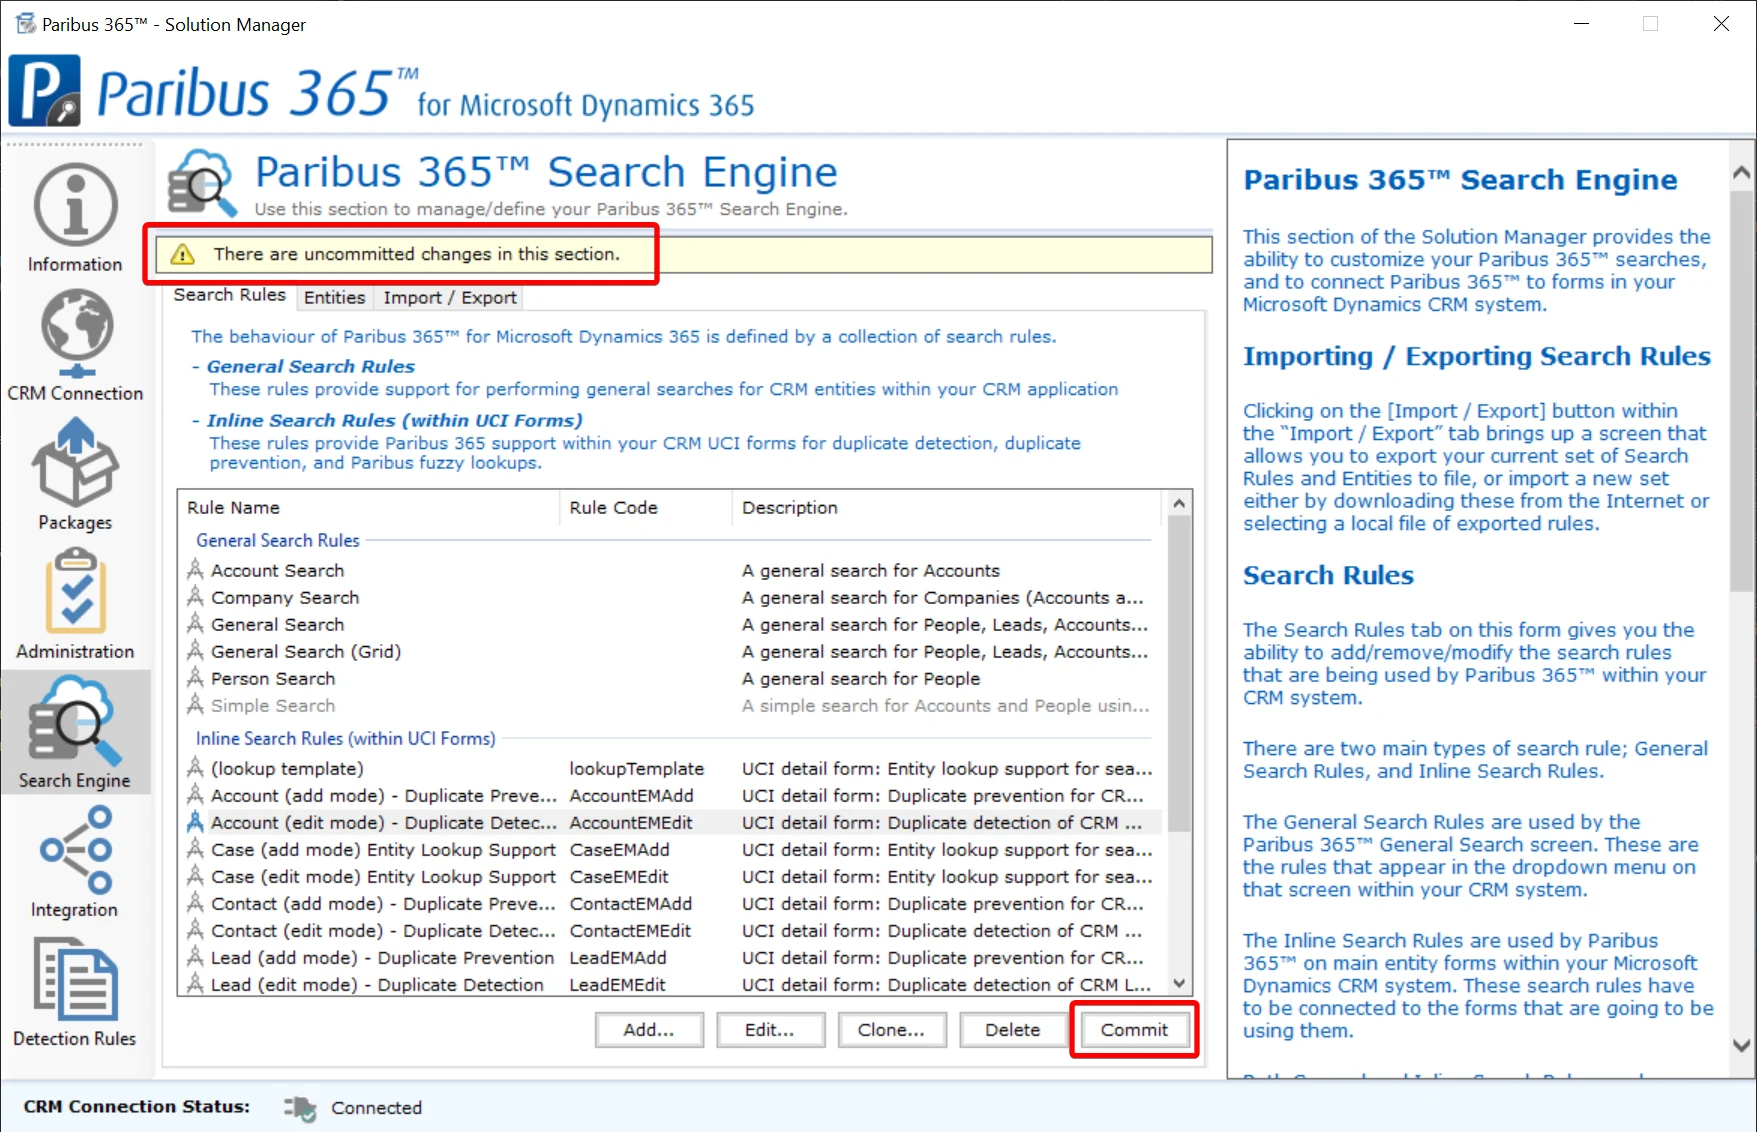
Task: Click the Search Engine header cloud icon
Action: 203,183
